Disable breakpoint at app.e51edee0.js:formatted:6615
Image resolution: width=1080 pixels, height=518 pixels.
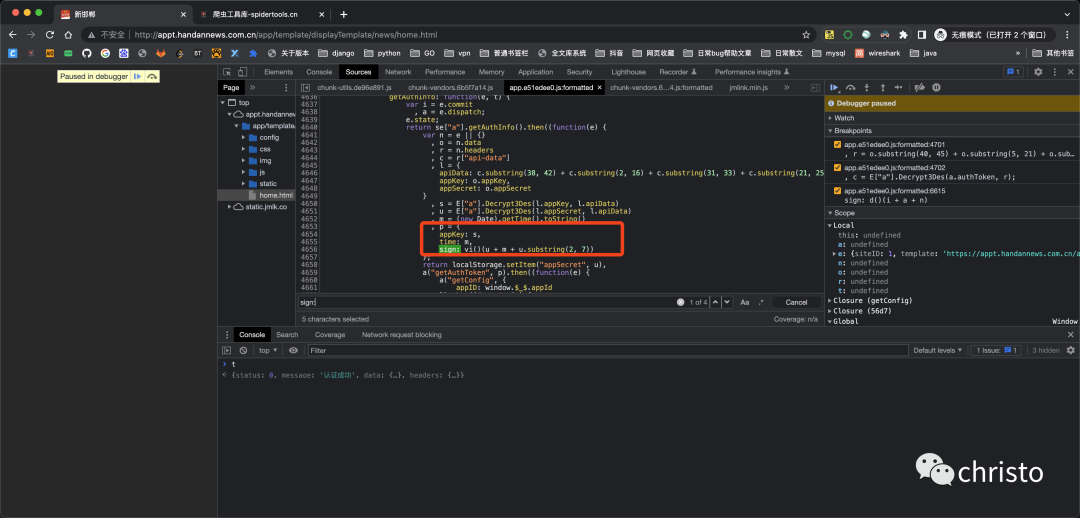click(837, 191)
